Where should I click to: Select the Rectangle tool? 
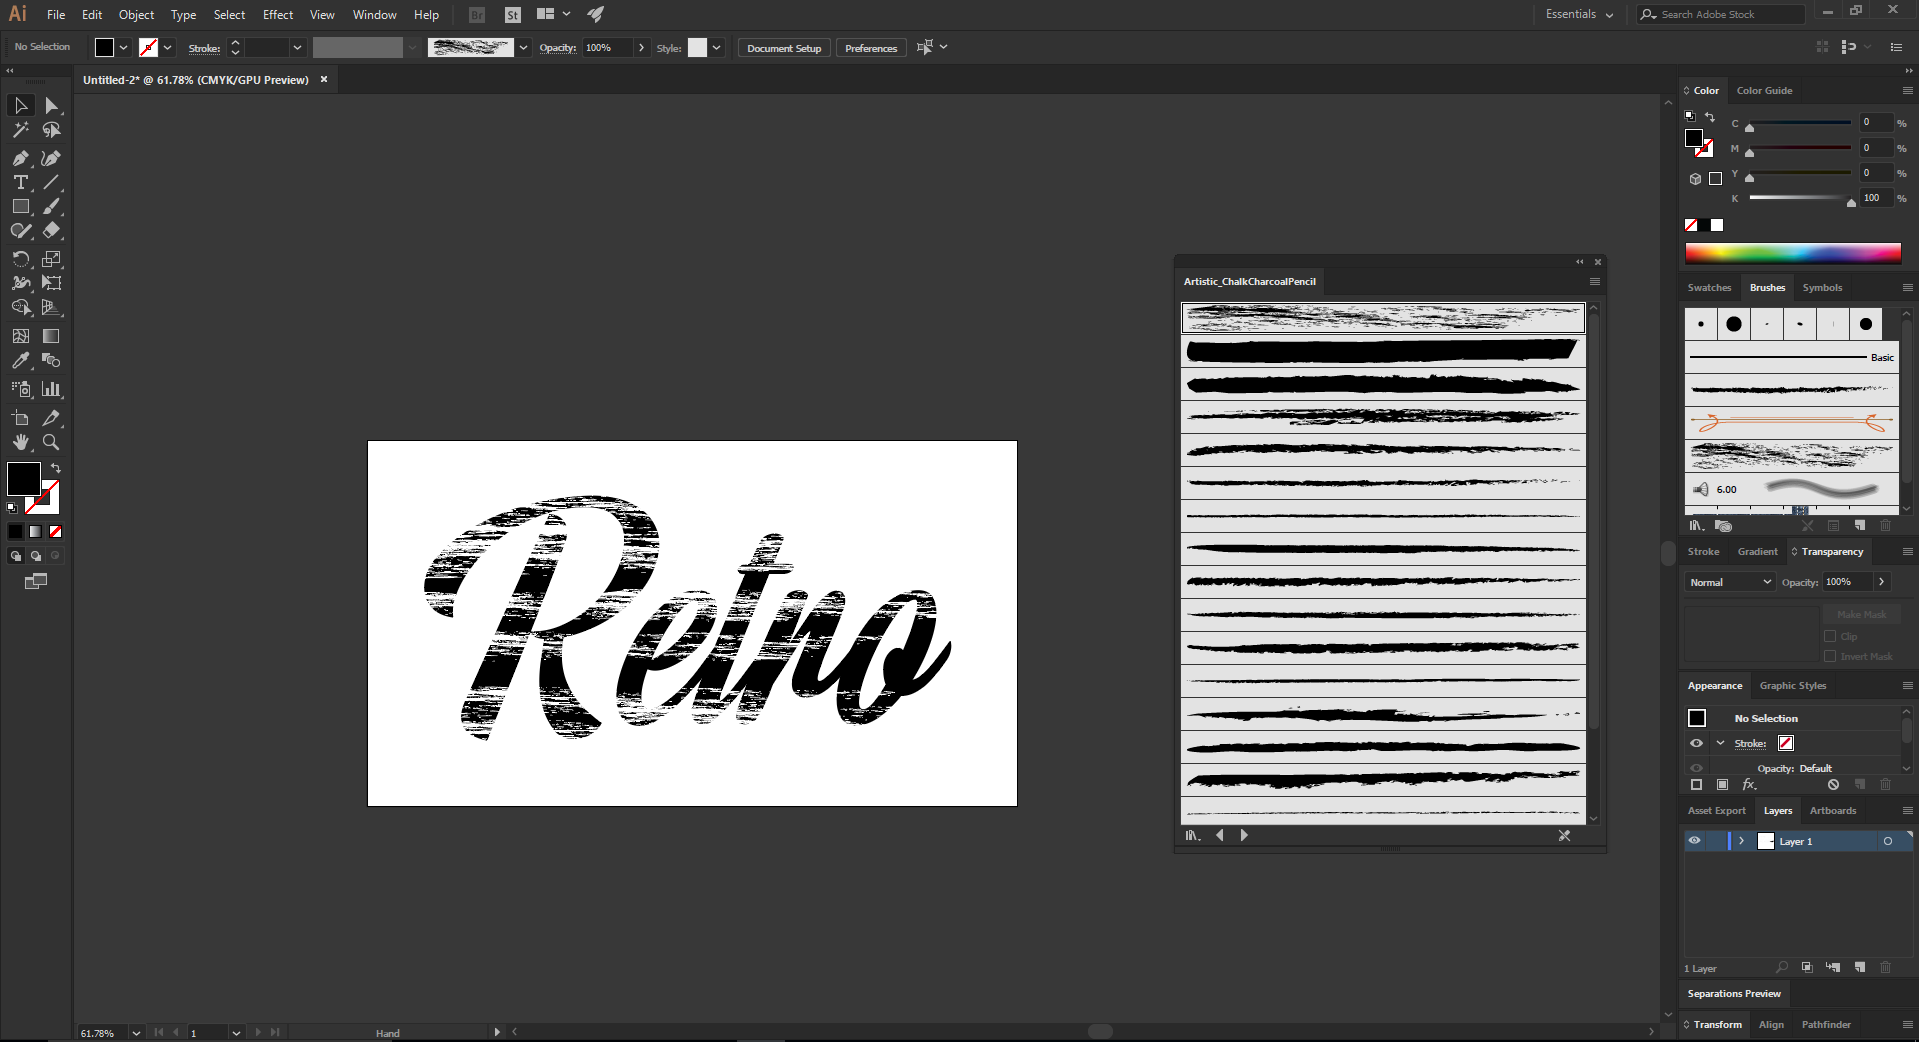pyautogui.click(x=20, y=206)
